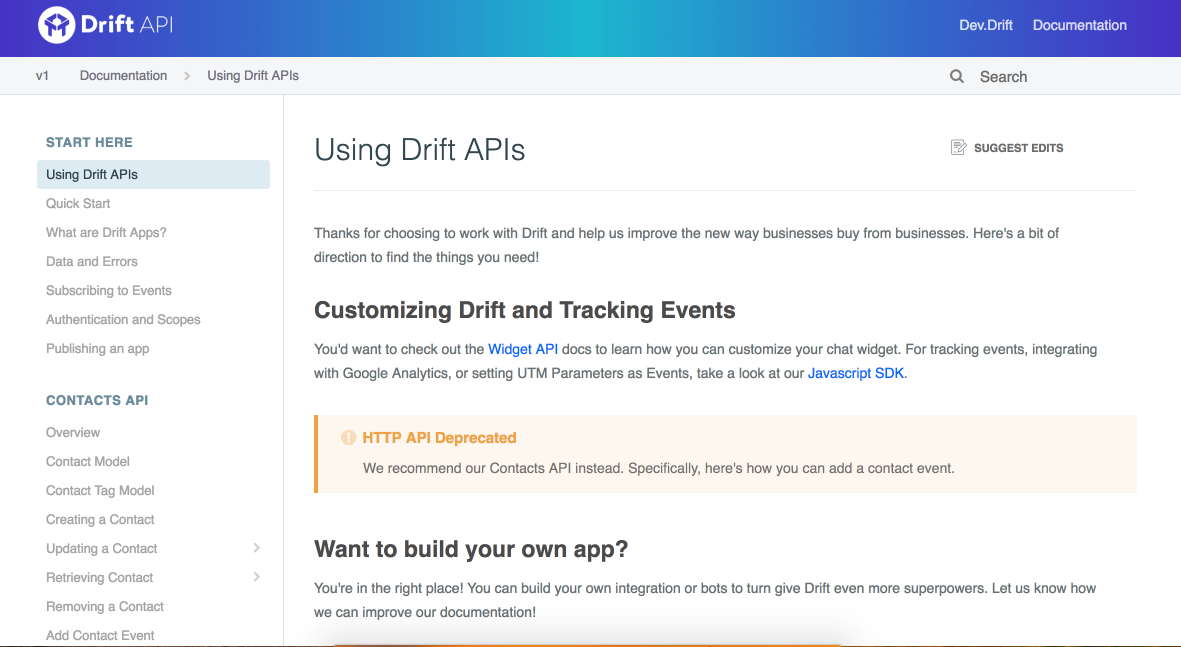This screenshot has height=647, width=1181.
Task: Click the We recommend our Contacts API text
Action: click(x=658, y=468)
